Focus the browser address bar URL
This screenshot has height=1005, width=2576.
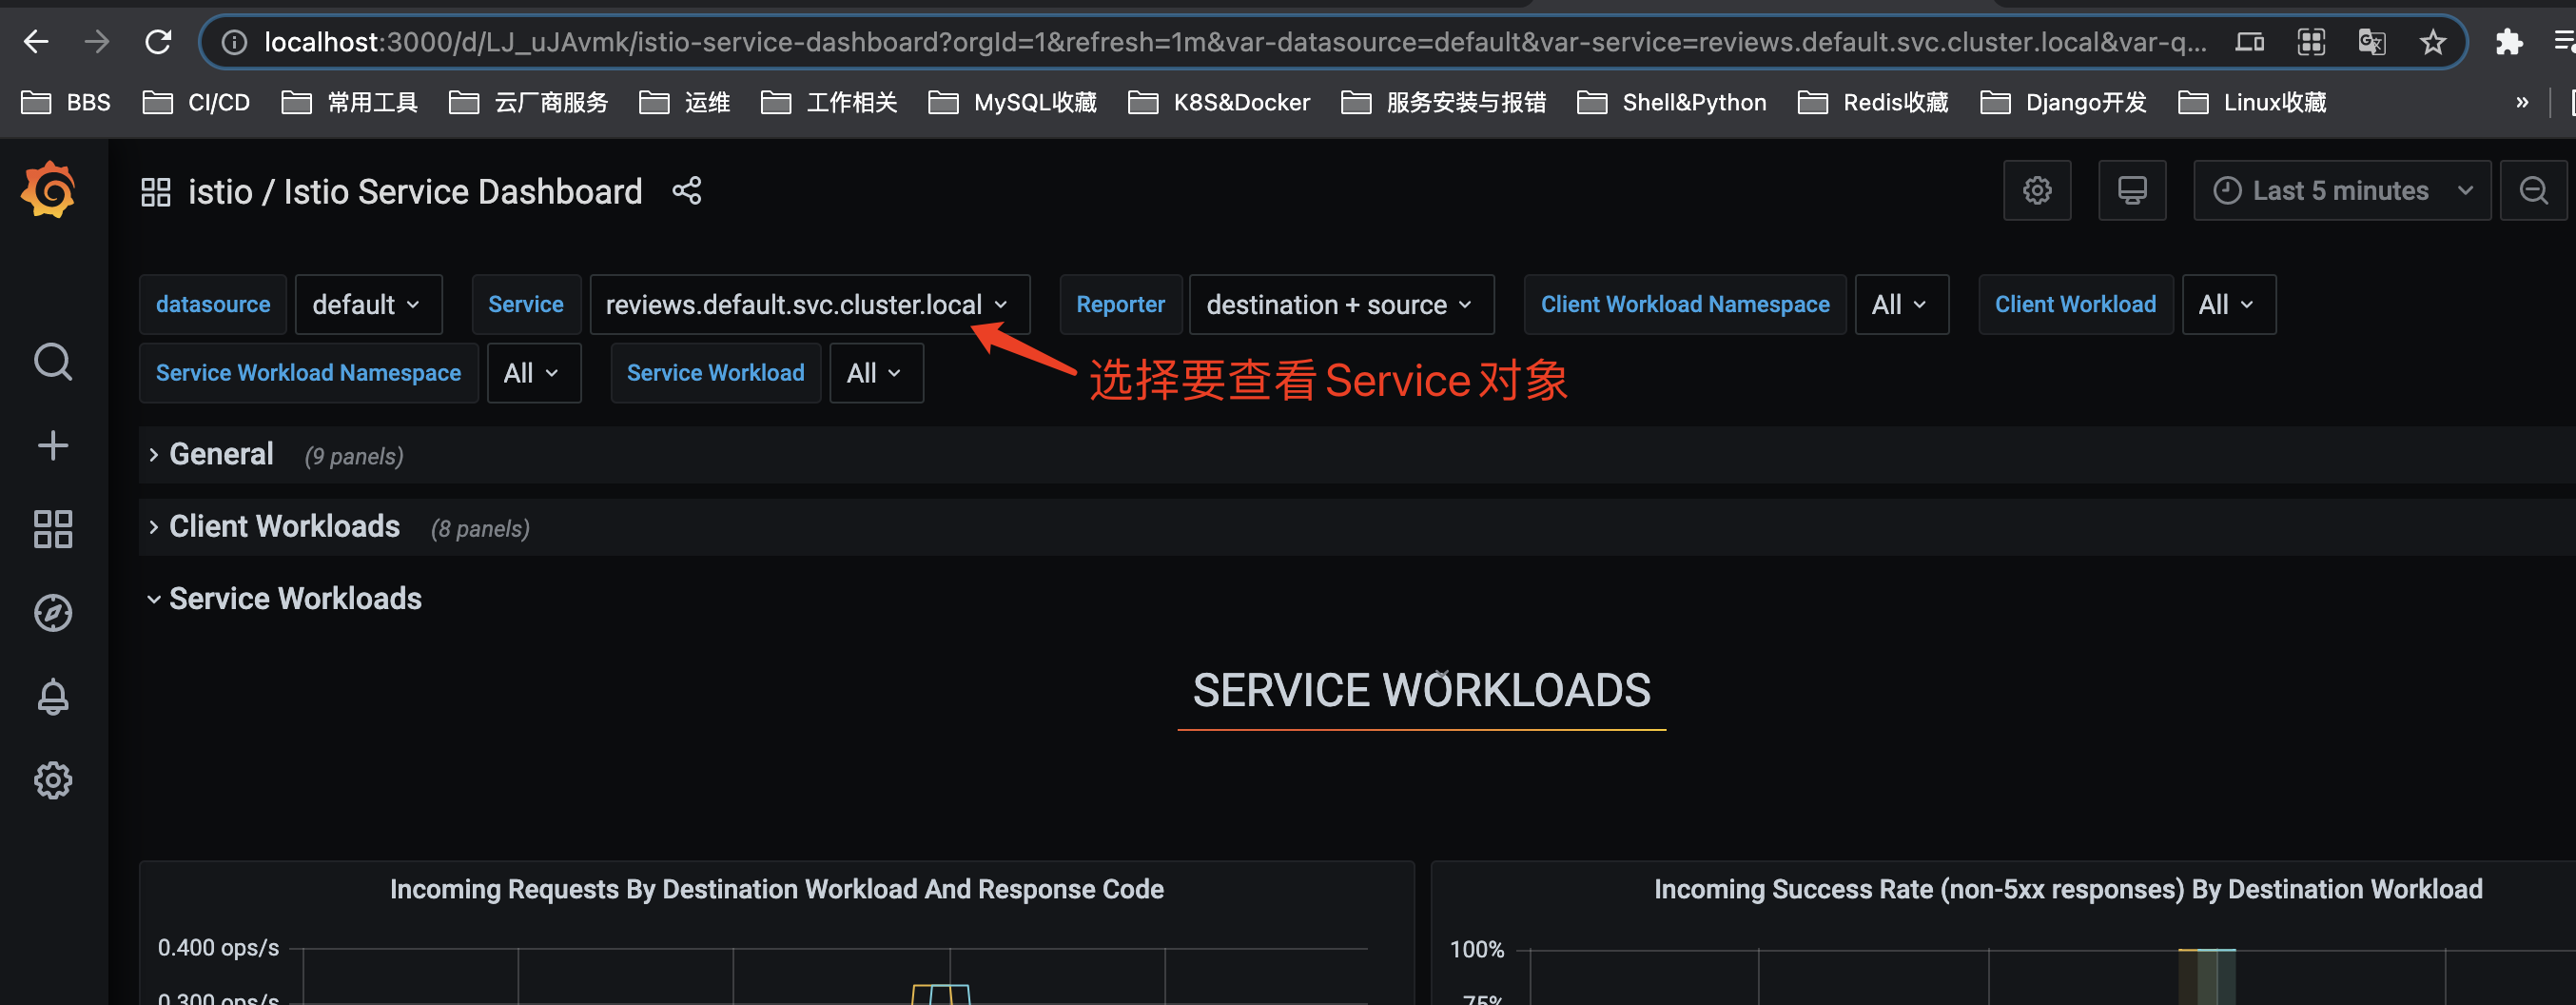click(1234, 42)
